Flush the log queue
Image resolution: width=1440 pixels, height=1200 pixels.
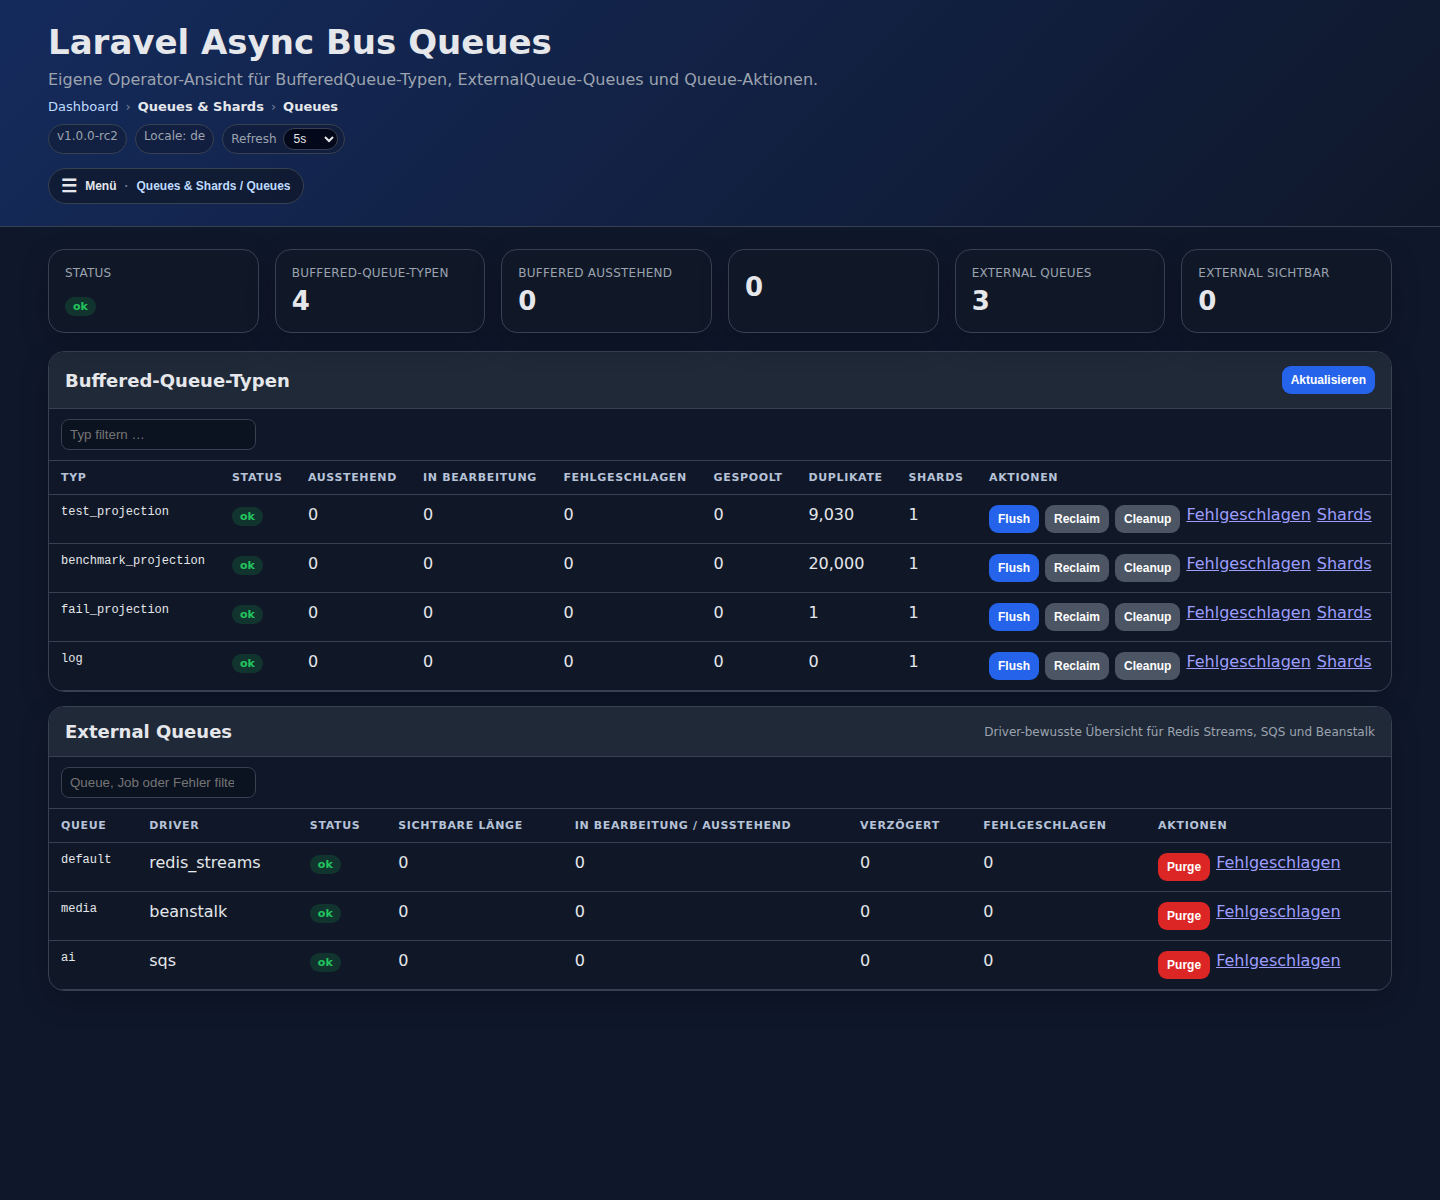tap(1014, 666)
